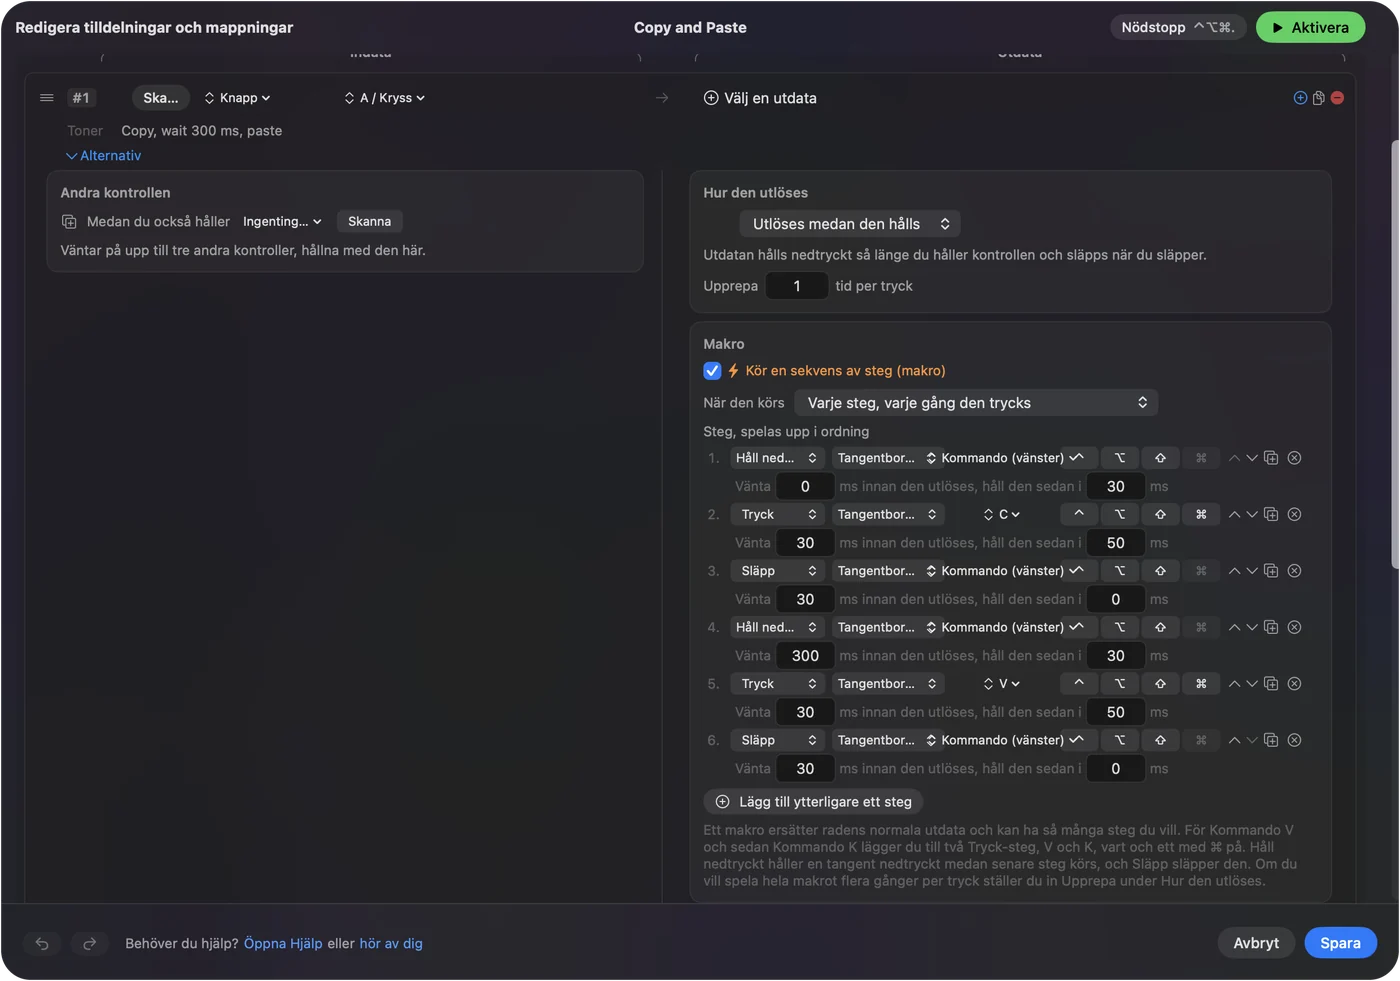Image resolution: width=1400 pixels, height=981 pixels.
Task: Toggle Command modifier on step 2 (C)
Action: (x=1201, y=514)
